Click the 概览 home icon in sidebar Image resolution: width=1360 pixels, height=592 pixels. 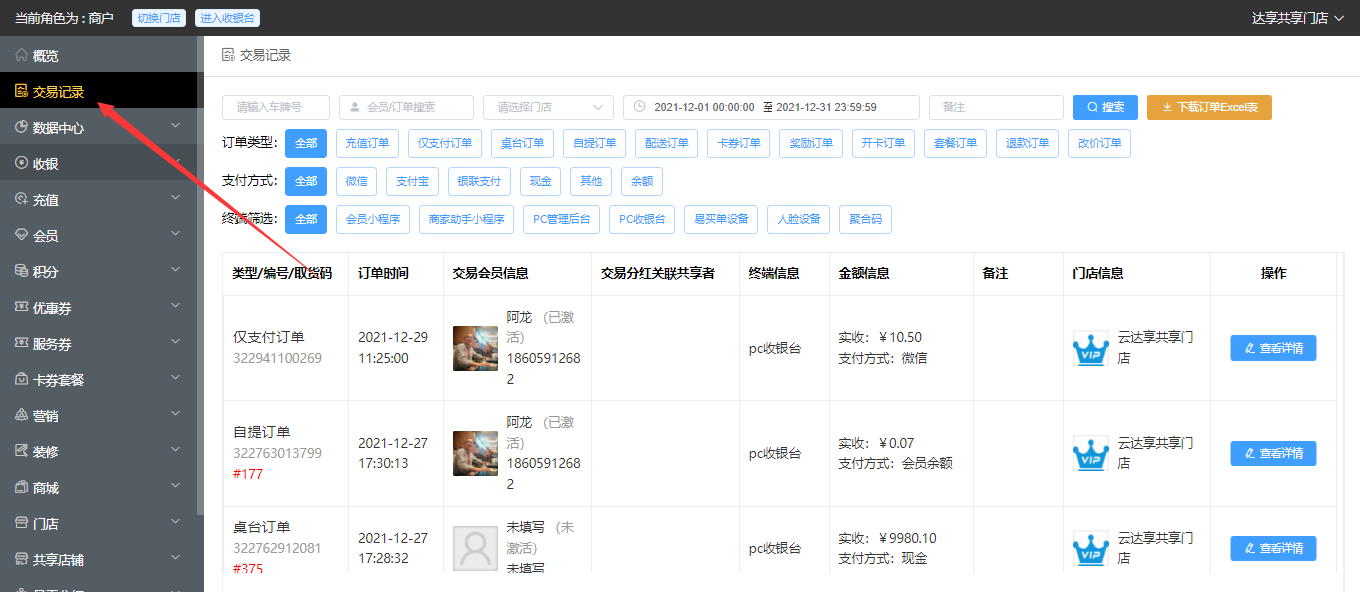21,55
